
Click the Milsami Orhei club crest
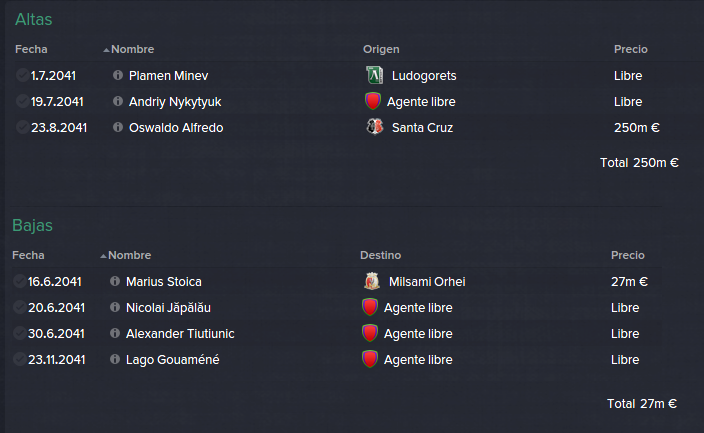[x=371, y=281]
